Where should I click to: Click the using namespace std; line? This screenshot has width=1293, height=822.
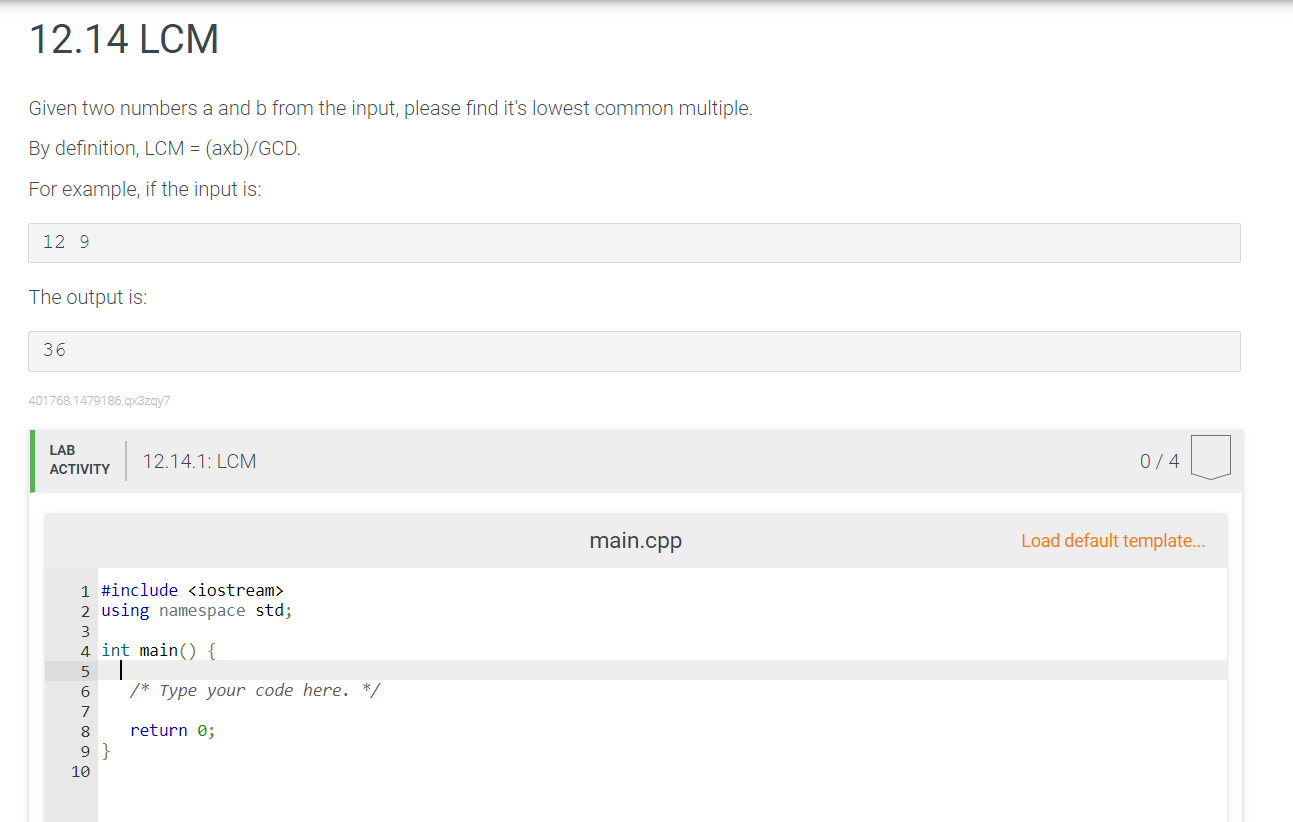coord(196,610)
